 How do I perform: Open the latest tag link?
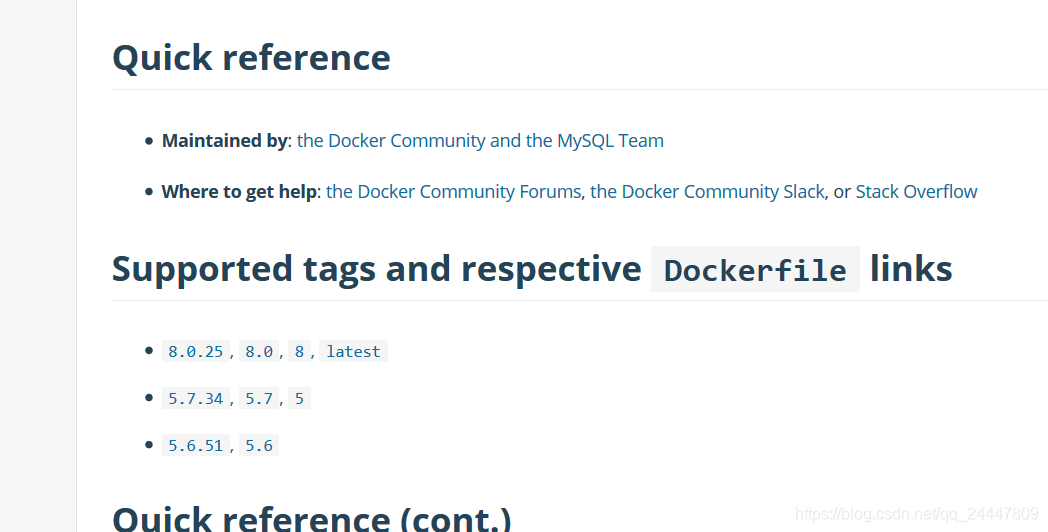pos(353,352)
